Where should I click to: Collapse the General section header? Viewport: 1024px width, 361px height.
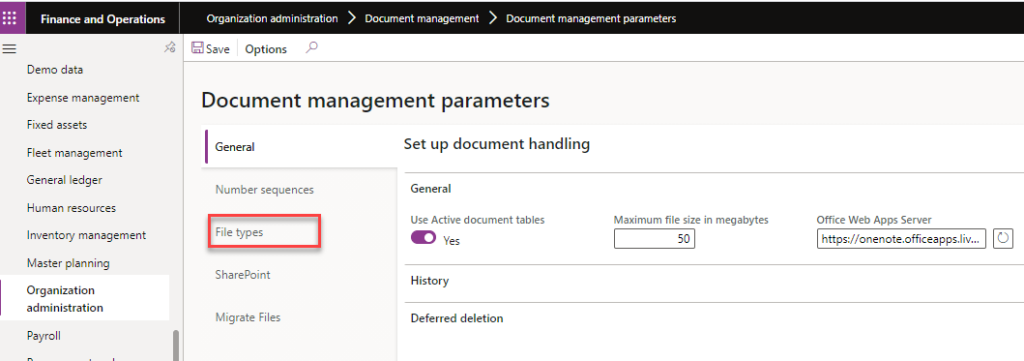(431, 189)
